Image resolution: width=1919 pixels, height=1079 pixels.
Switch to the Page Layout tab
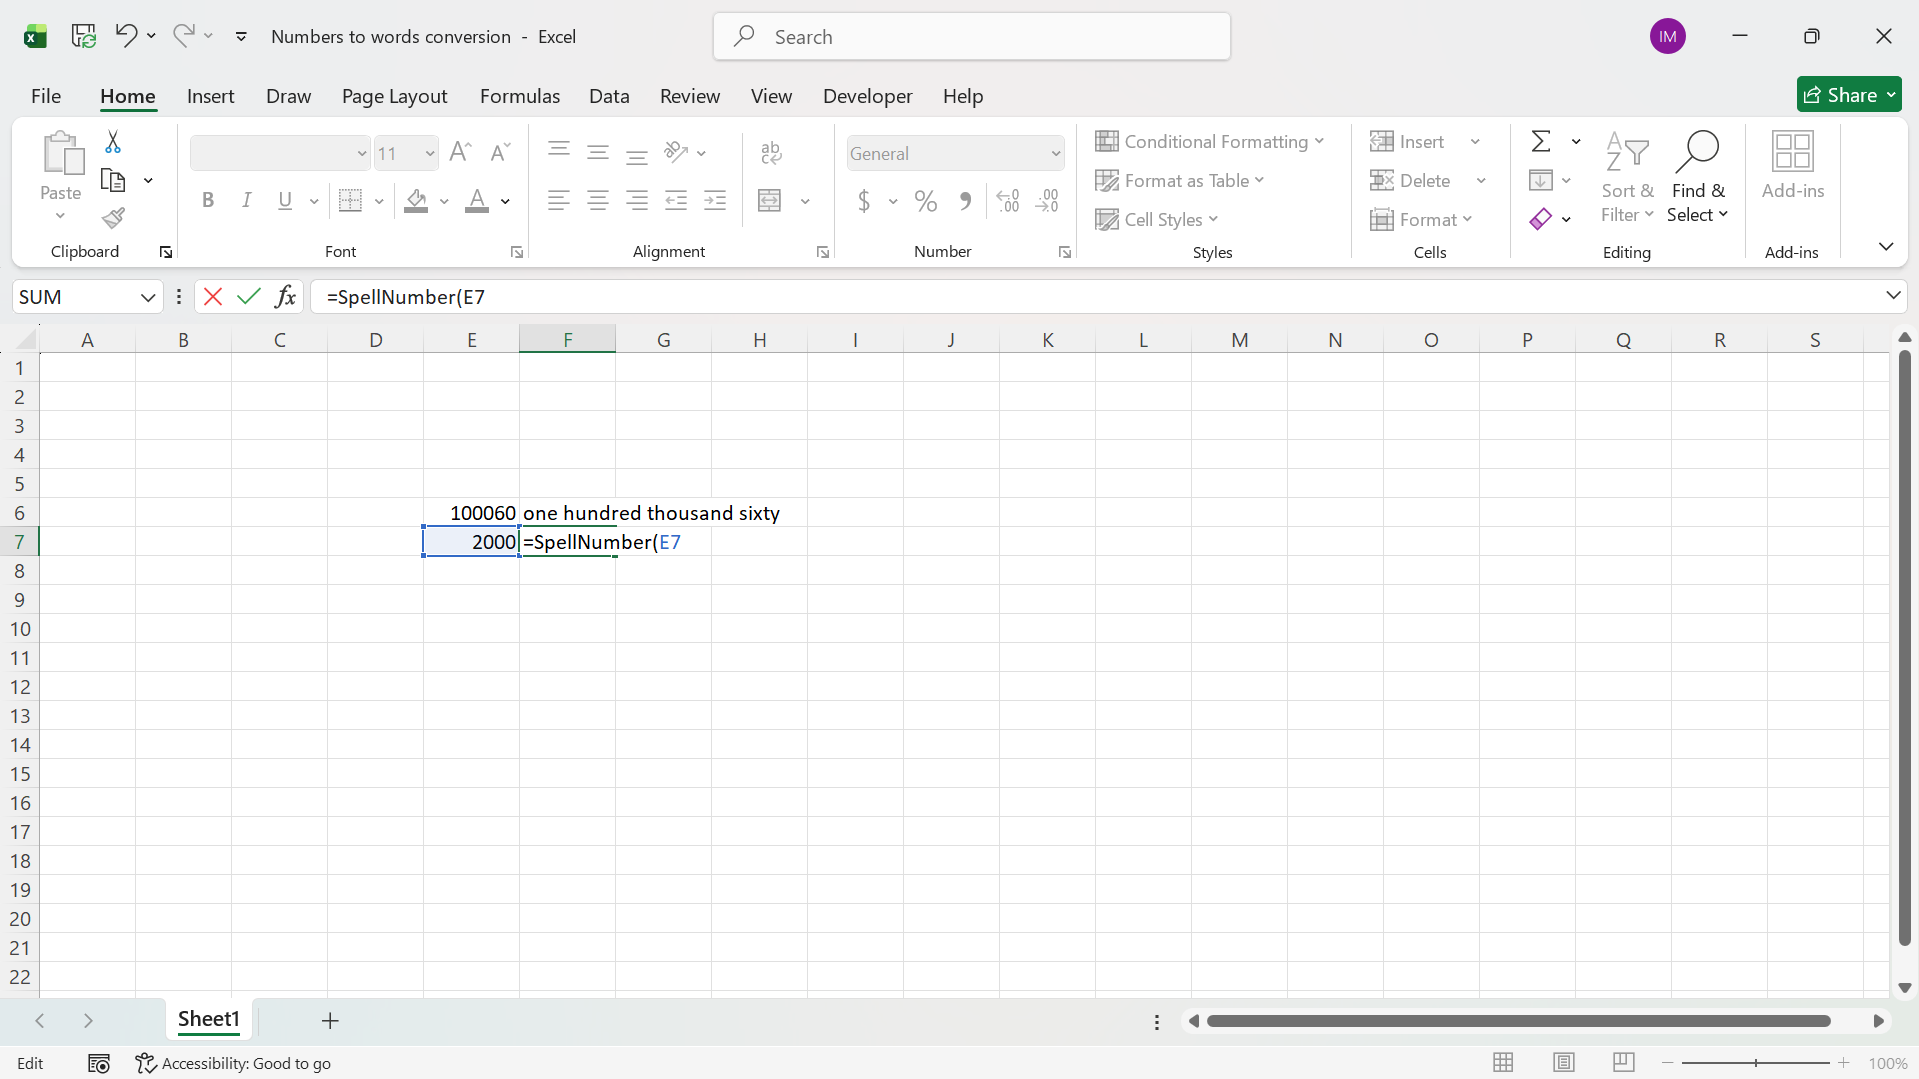click(395, 96)
